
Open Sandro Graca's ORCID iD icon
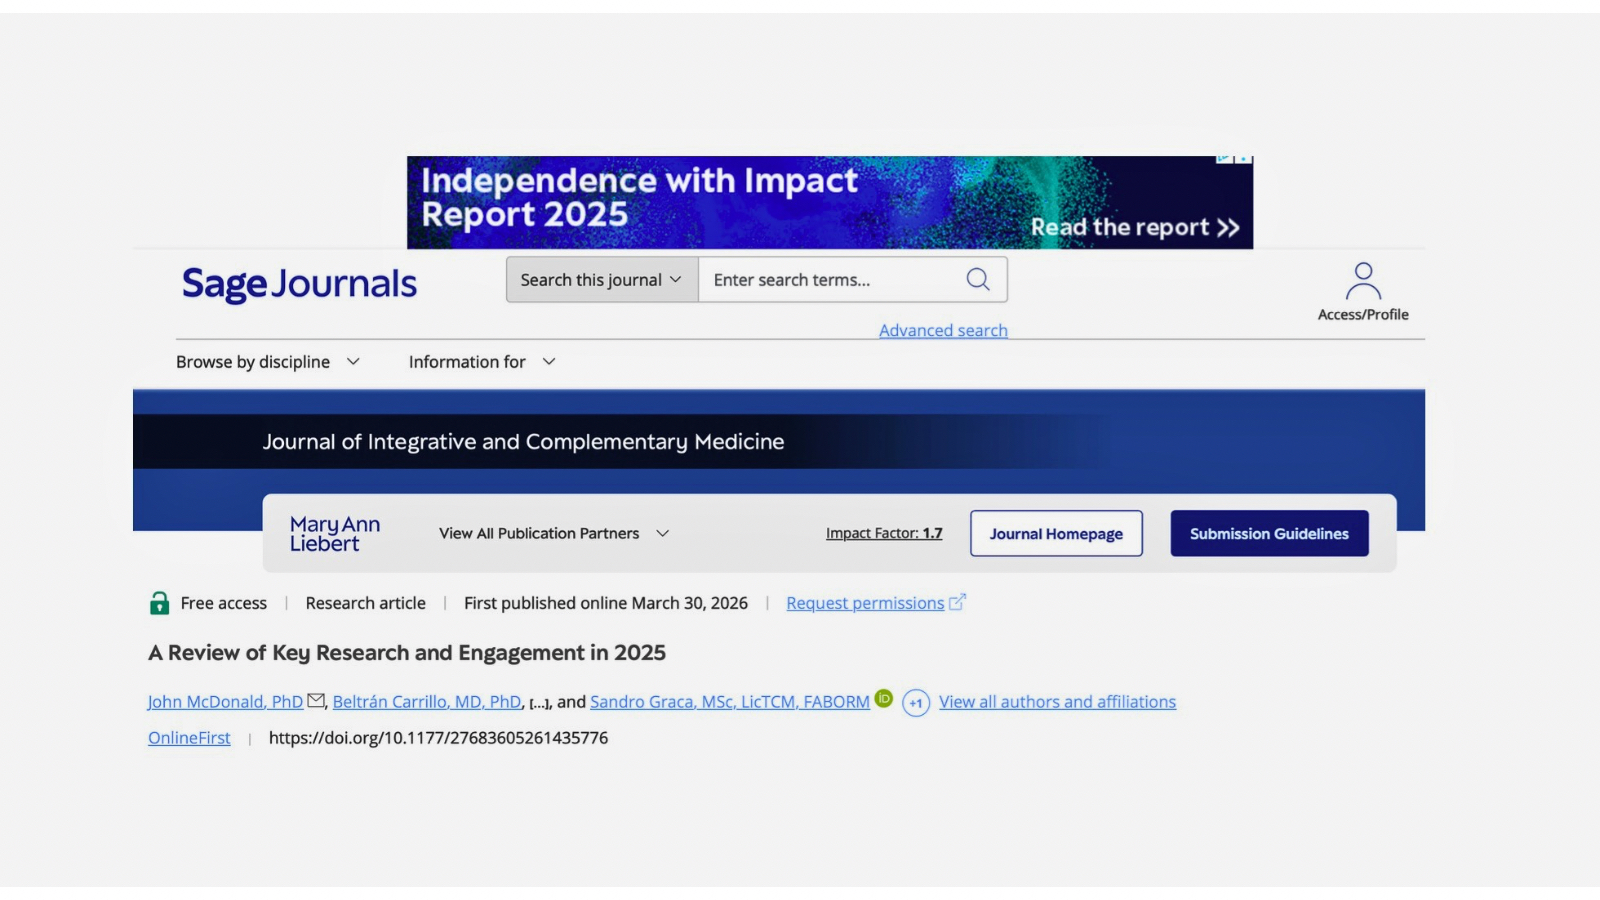[884, 699]
